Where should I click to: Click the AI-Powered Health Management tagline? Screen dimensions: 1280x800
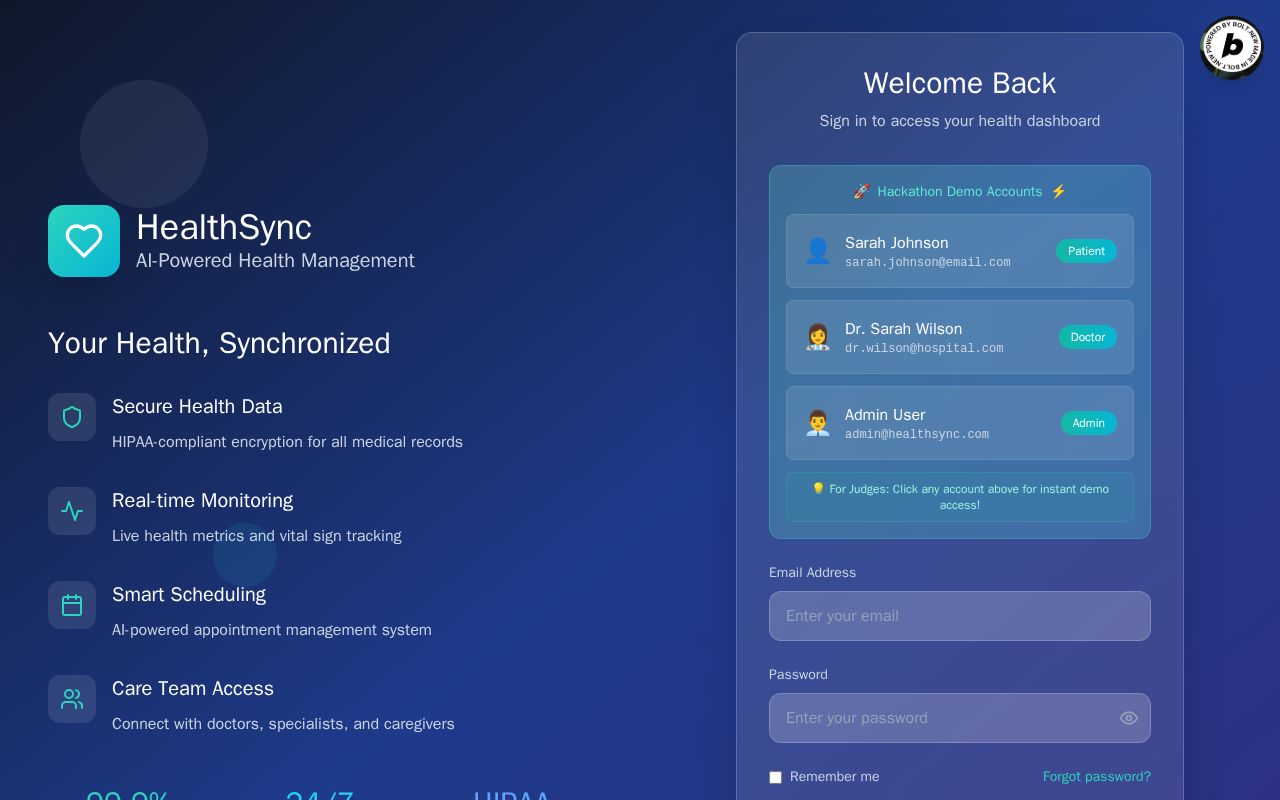point(275,261)
